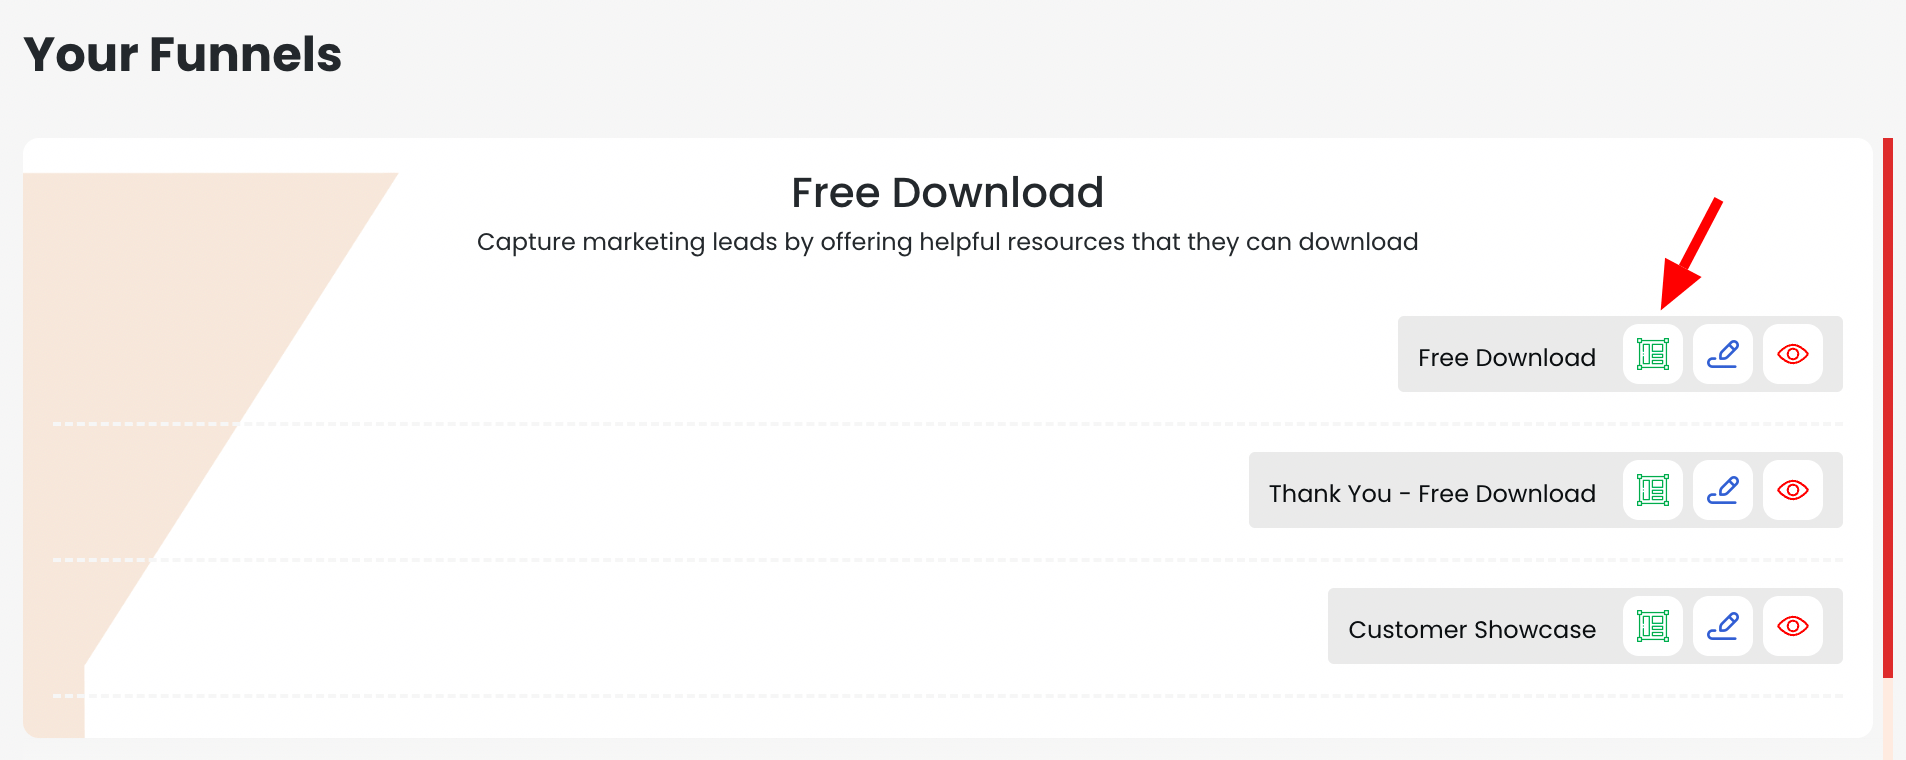Select the Free Download step label
Image resolution: width=1906 pixels, height=760 pixels.
(1506, 357)
